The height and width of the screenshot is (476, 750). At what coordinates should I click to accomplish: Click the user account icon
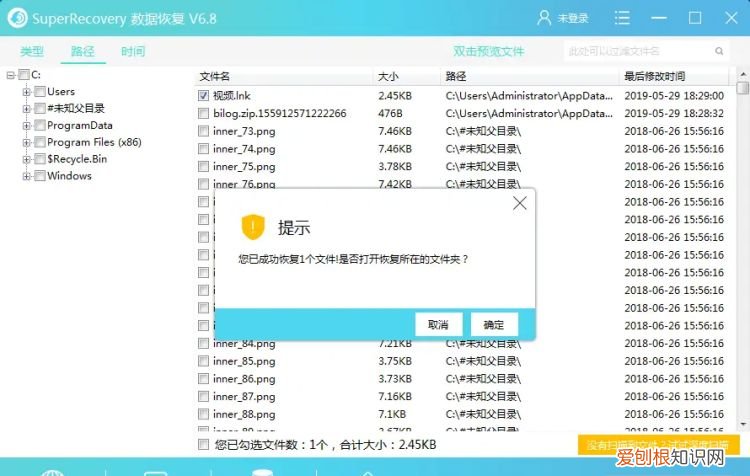(544, 18)
